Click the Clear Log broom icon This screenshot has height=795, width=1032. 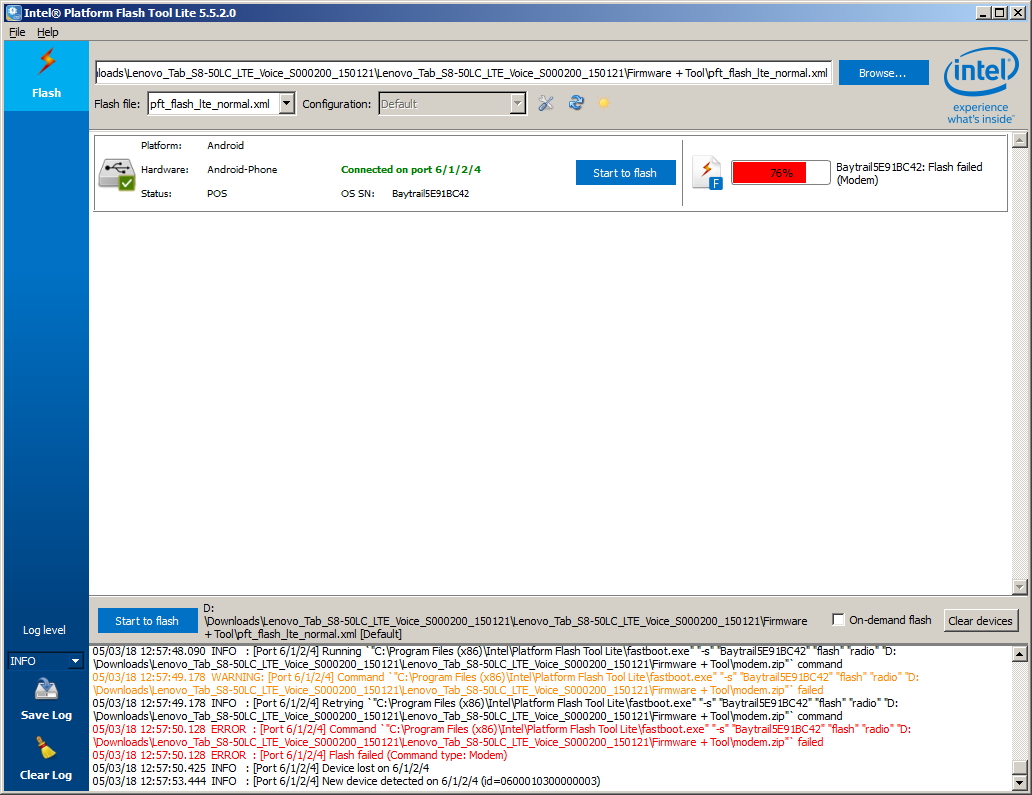45,748
